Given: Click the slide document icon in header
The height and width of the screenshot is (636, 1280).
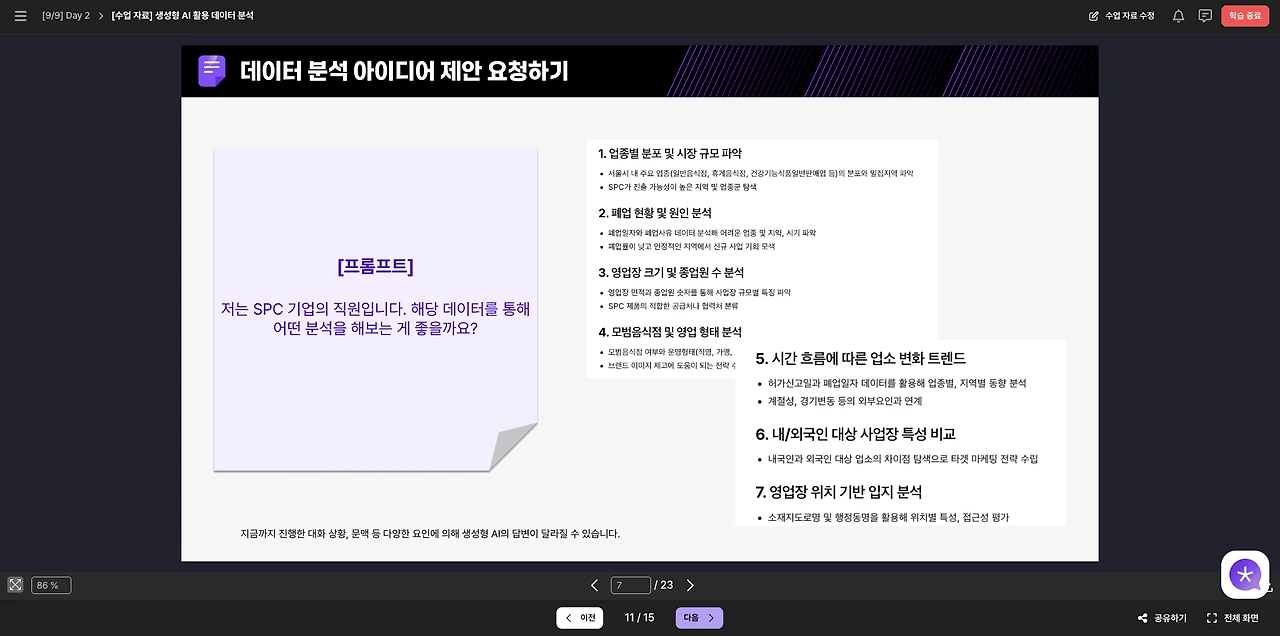Looking at the screenshot, I should pyautogui.click(x=212, y=71).
